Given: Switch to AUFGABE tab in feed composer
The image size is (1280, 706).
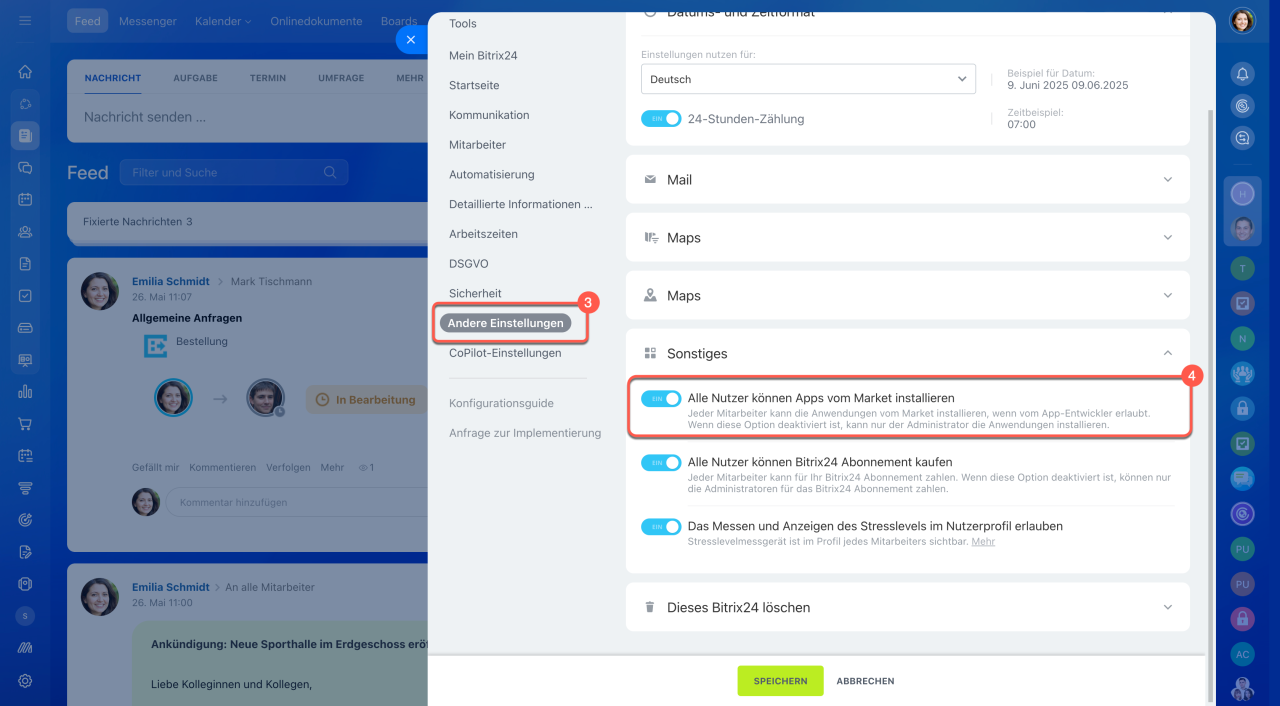Looking at the screenshot, I should (x=195, y=78).
